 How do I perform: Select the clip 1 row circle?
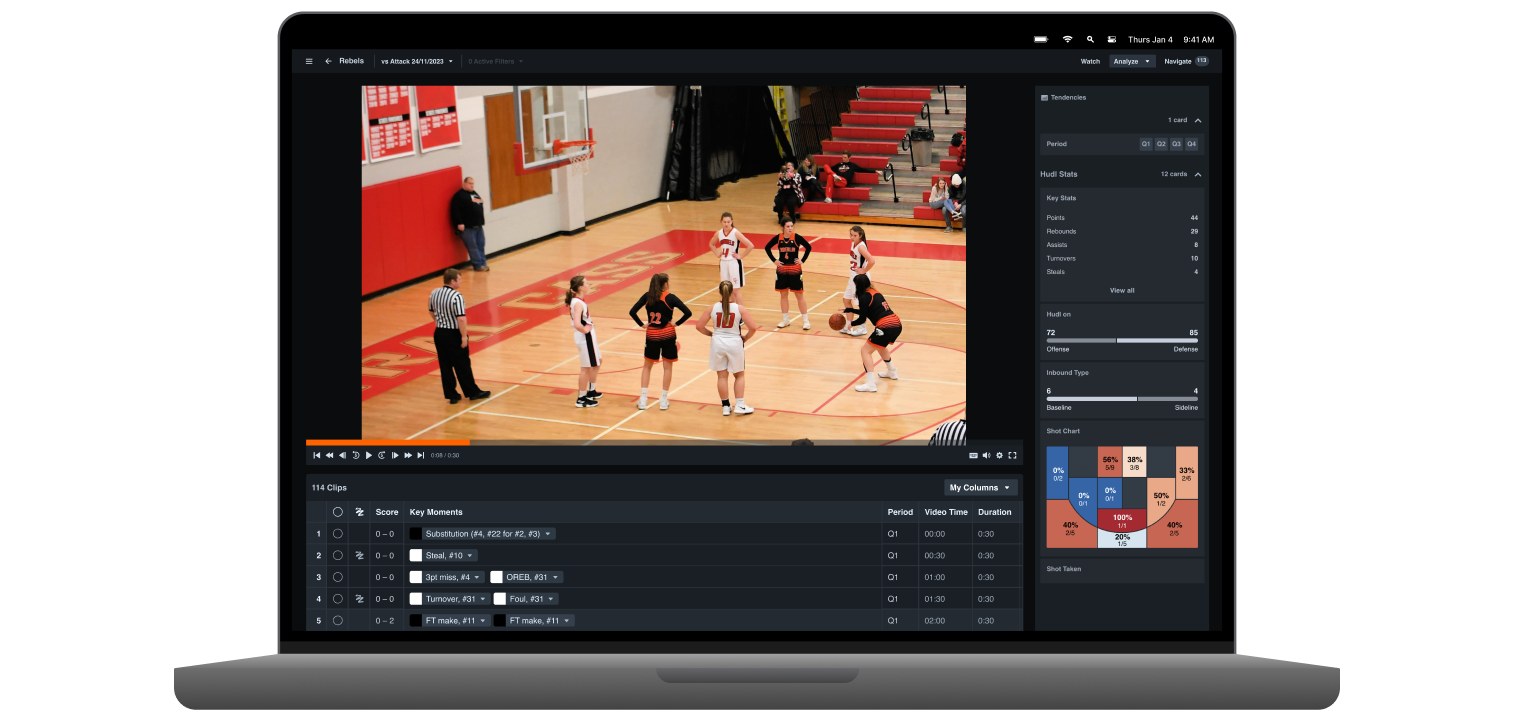click(338, 534)
